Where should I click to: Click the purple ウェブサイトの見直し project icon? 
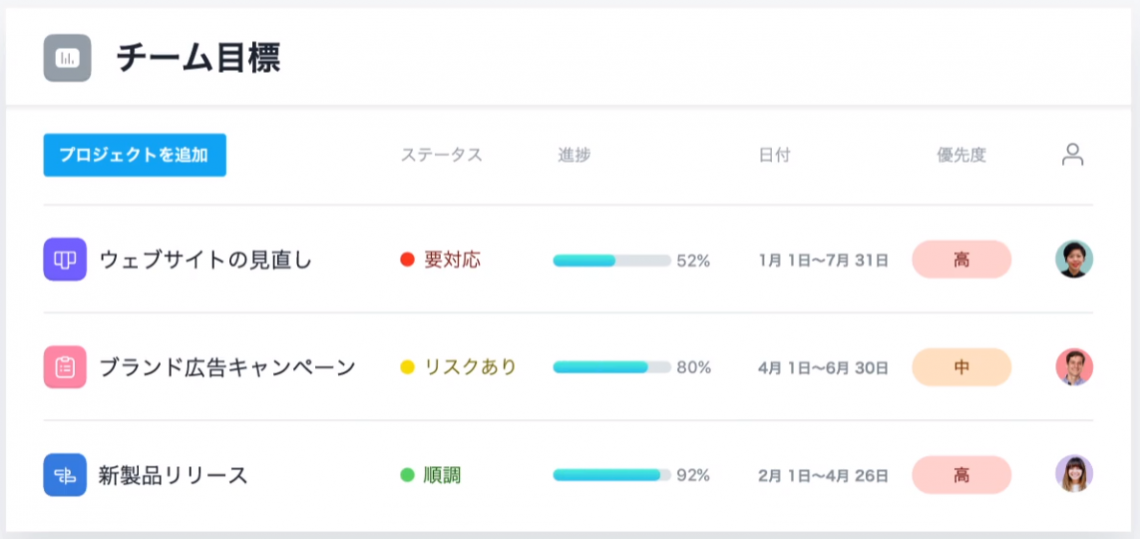[65, 260]
